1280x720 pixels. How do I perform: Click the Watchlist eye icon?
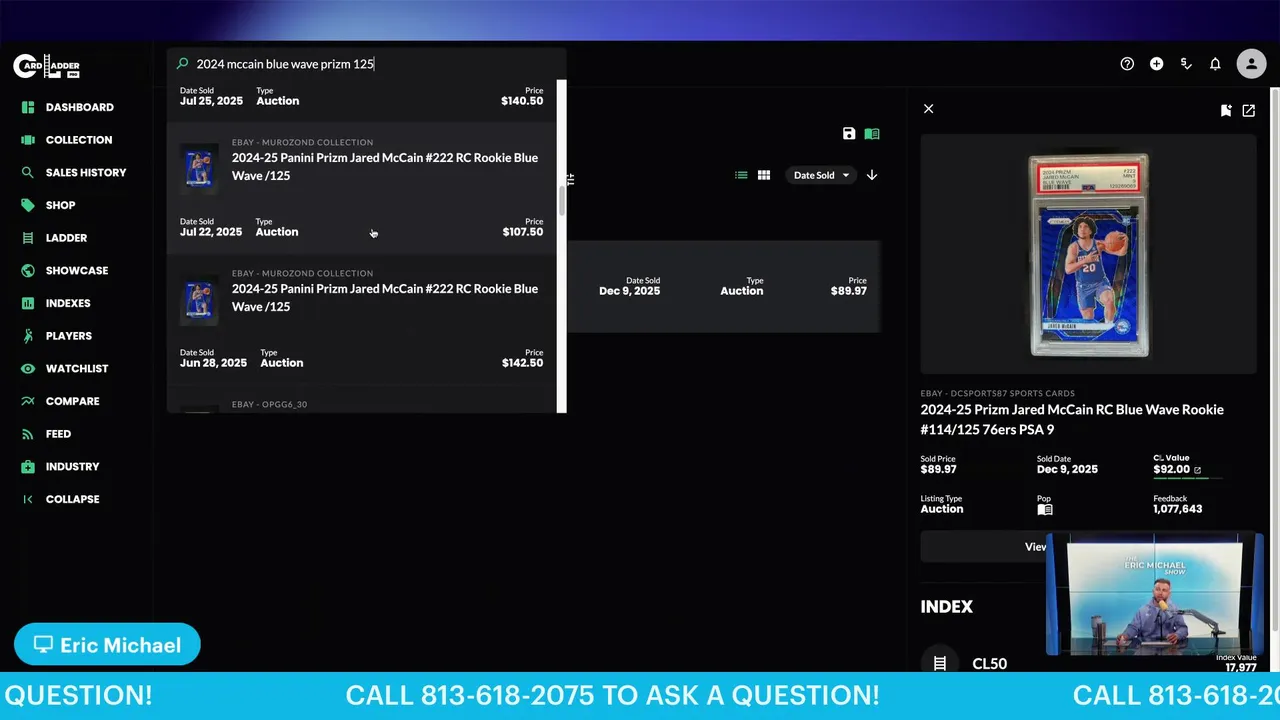pos(28,368)
